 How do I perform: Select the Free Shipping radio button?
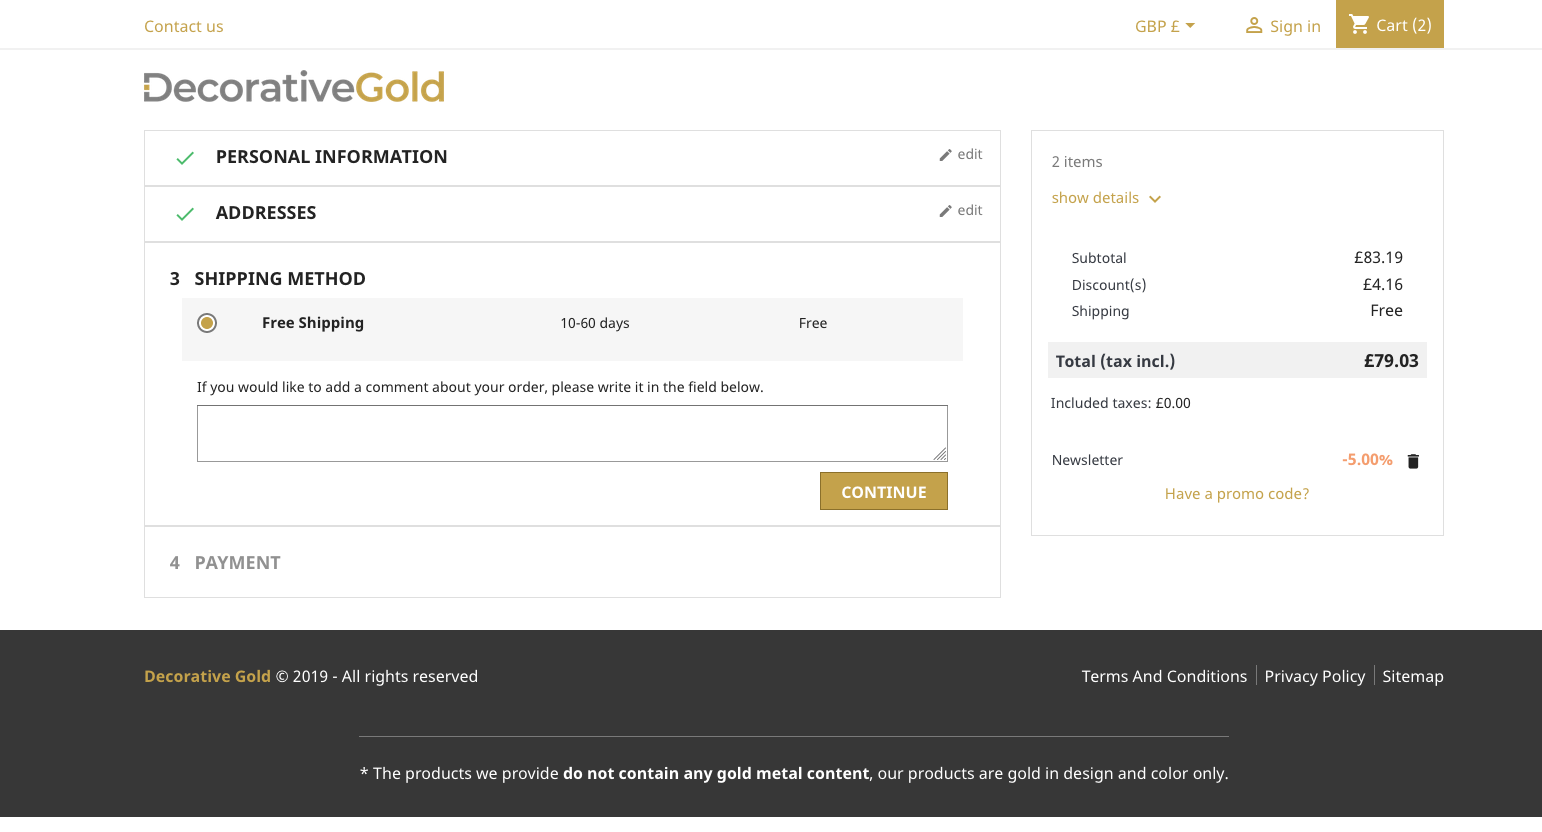click(207, 323)
